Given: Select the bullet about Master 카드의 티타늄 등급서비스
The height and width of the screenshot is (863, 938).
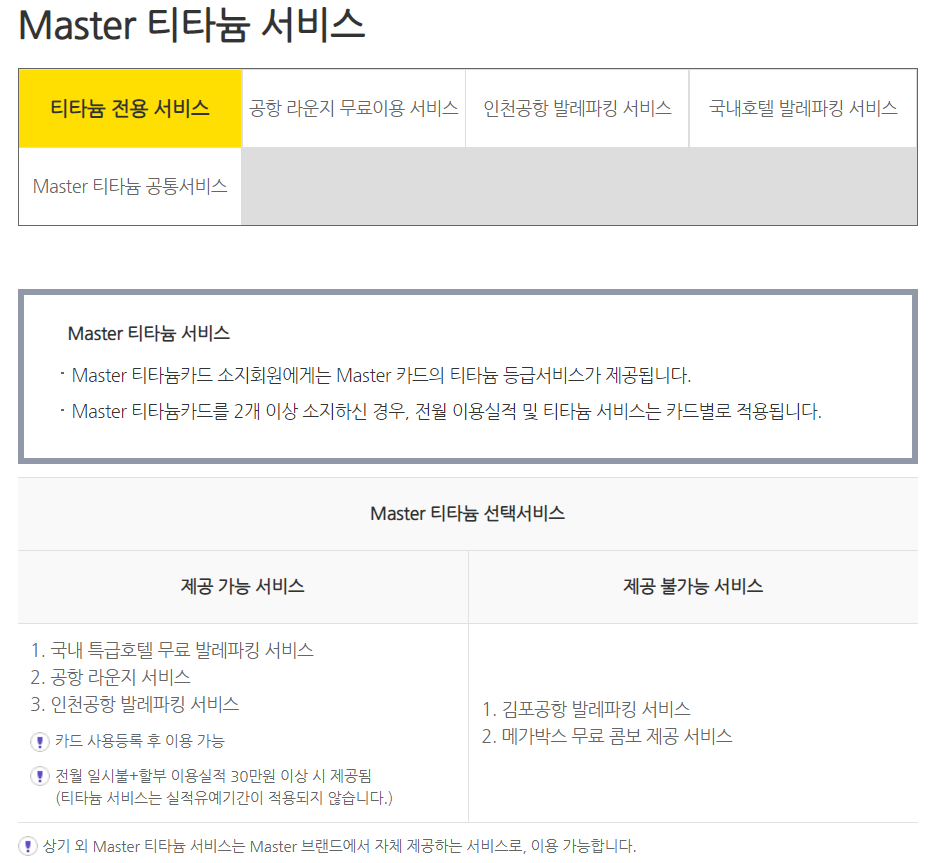Looking at the screenshot, I should pyautogui.click(x=381, y=376).
